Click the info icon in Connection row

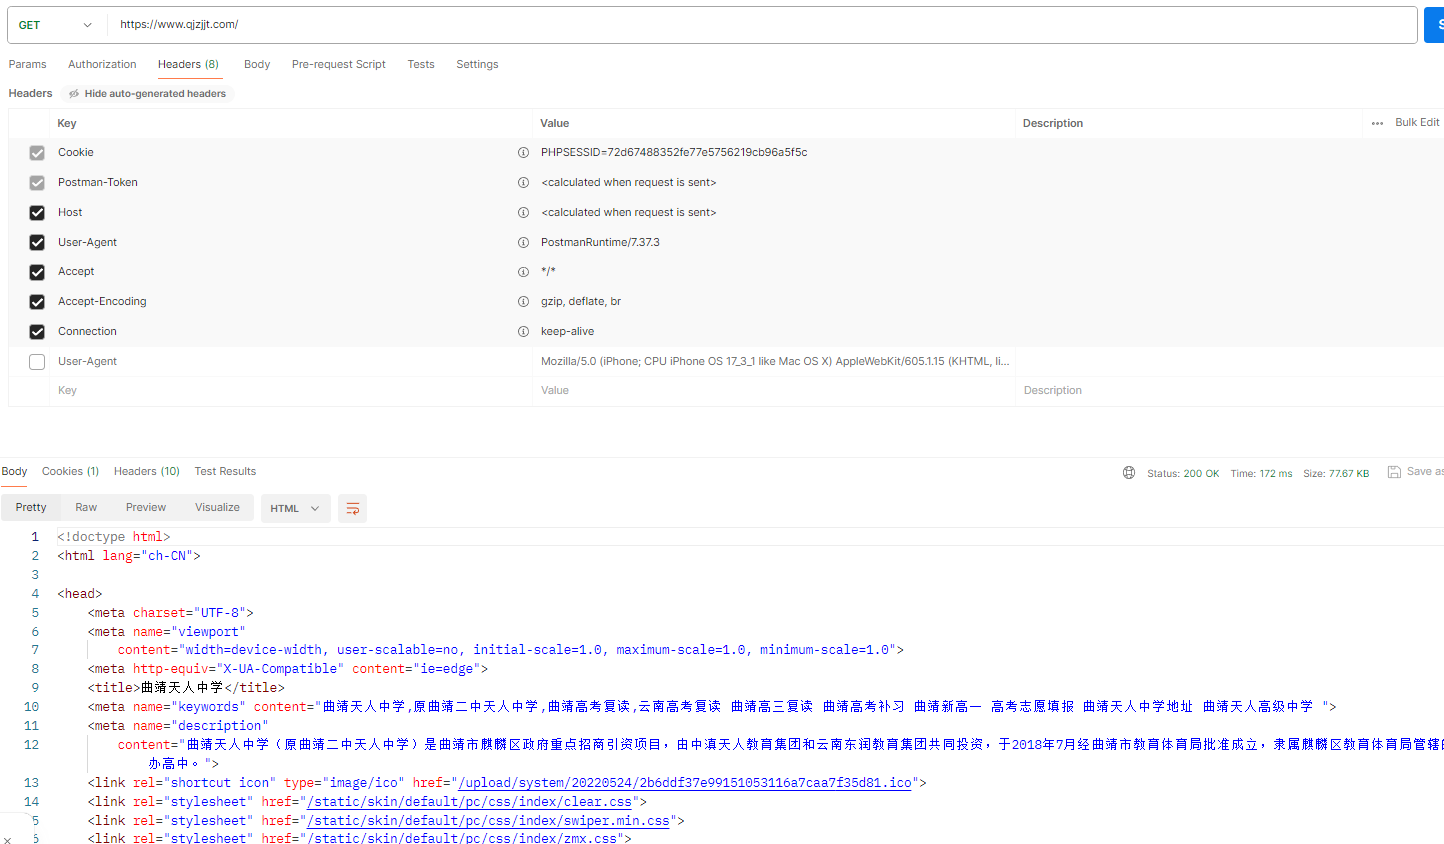tap(523, 332)
